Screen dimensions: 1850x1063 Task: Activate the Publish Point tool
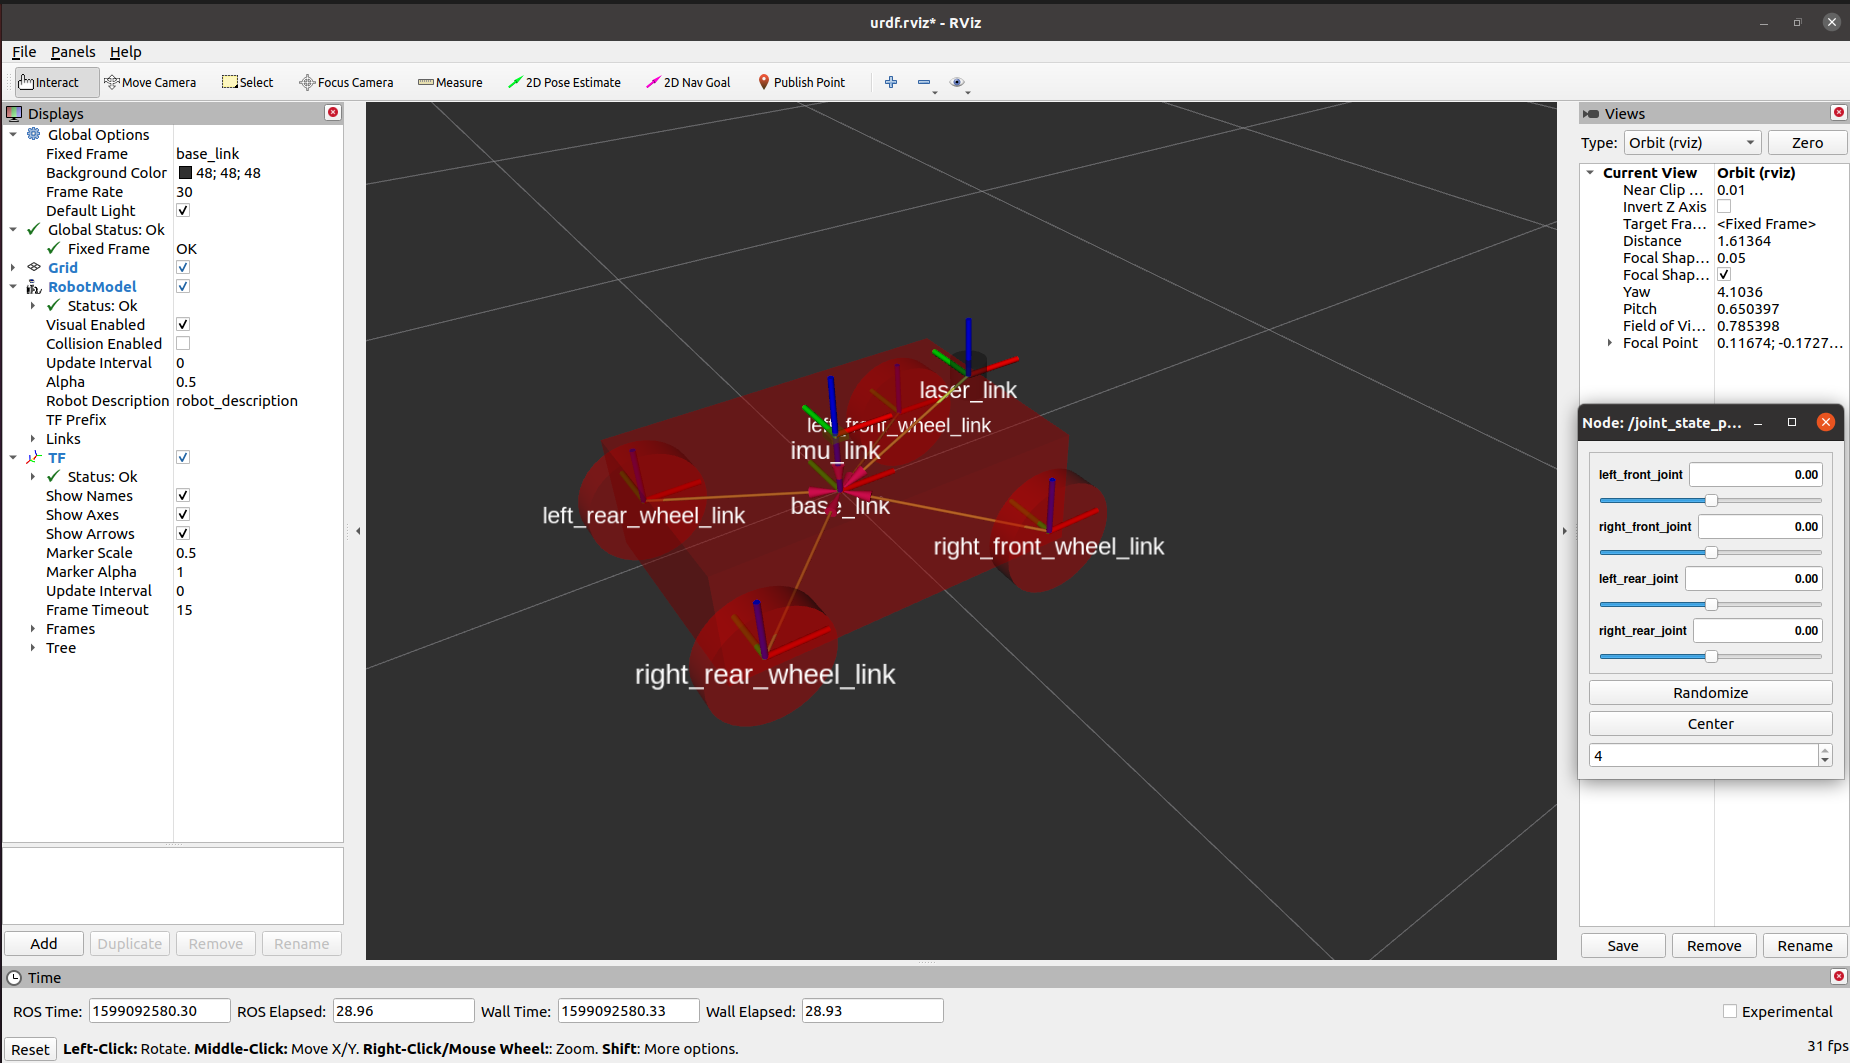[x=801, y=82]
